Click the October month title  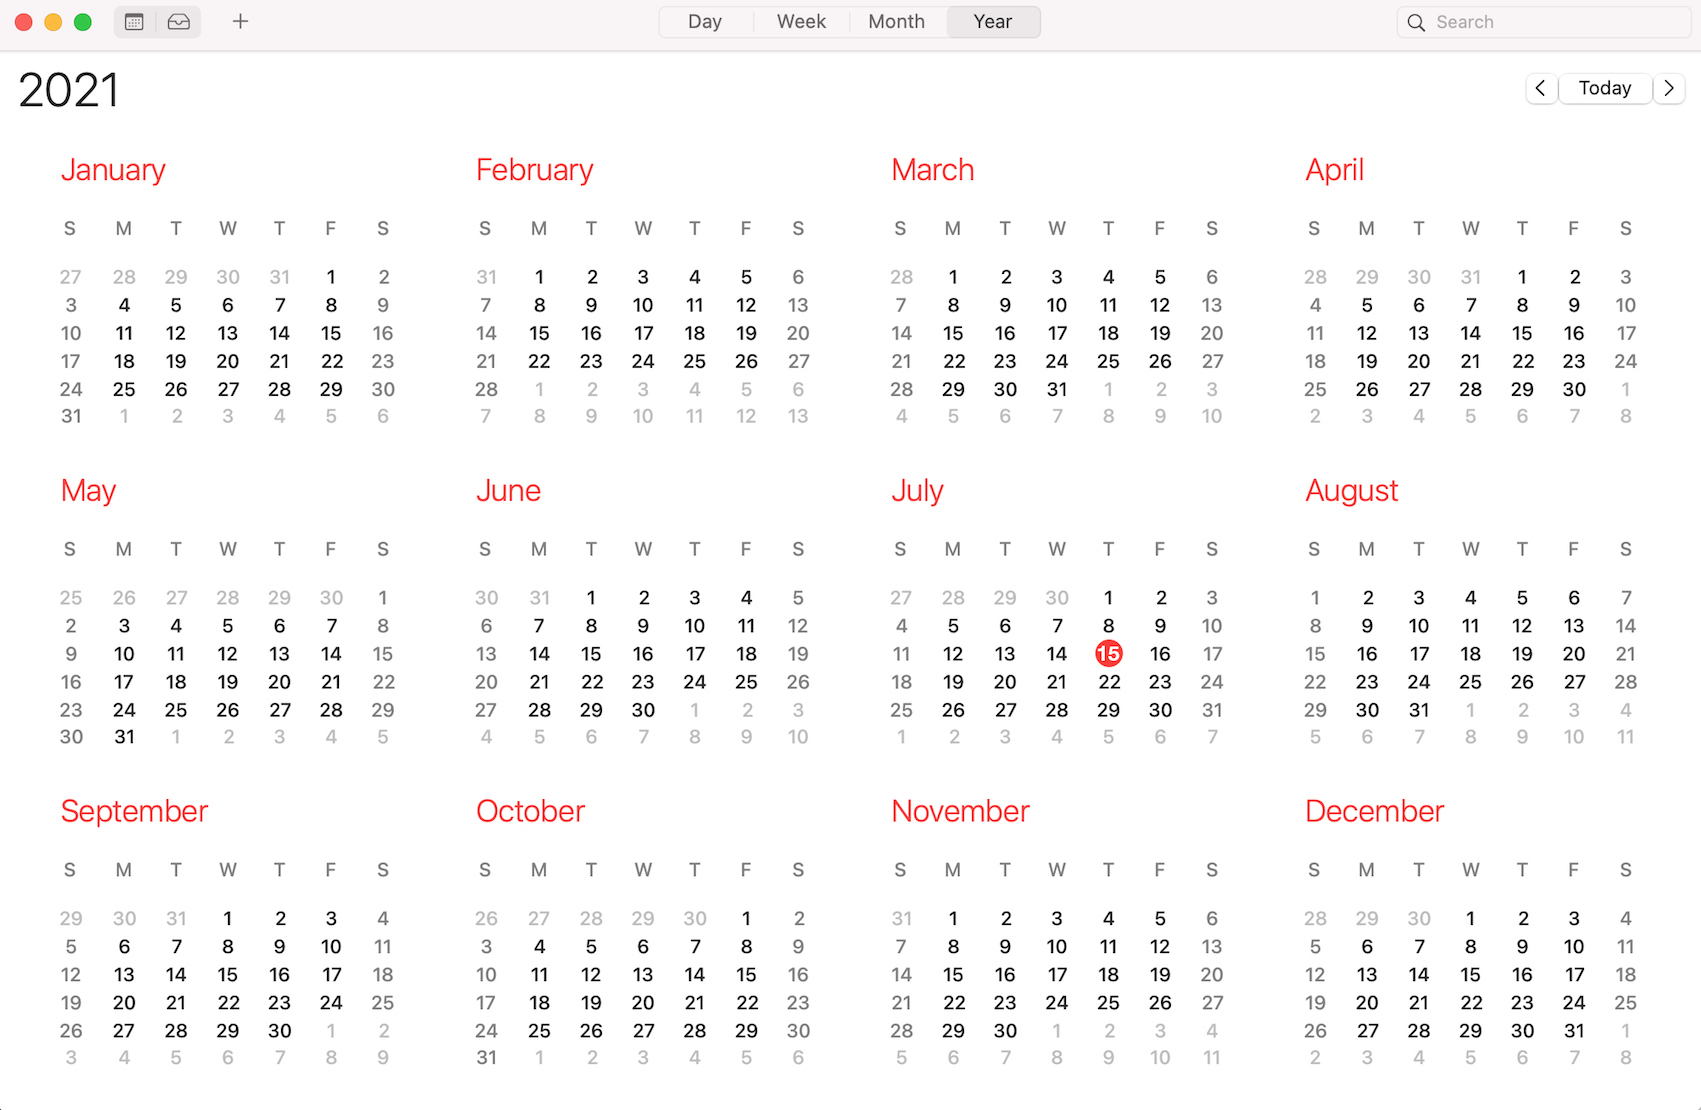530,811
